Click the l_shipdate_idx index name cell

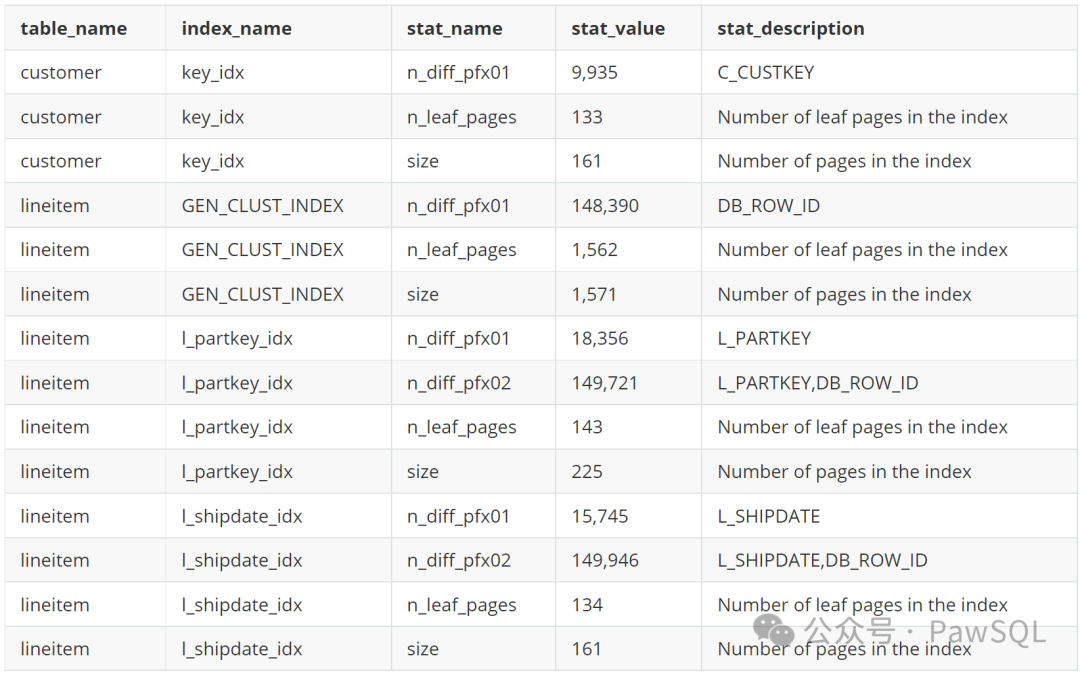238,516
